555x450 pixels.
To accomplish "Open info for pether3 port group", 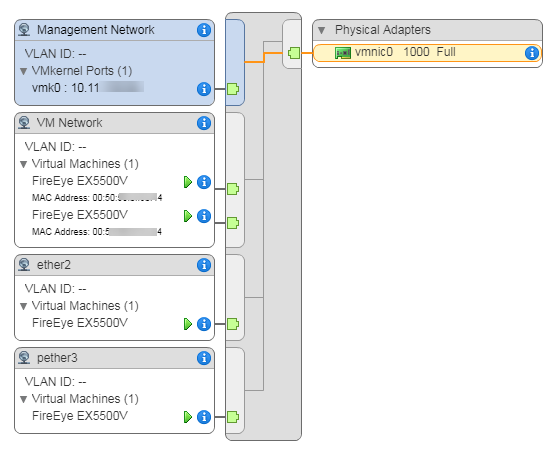I will pos(204,358).
